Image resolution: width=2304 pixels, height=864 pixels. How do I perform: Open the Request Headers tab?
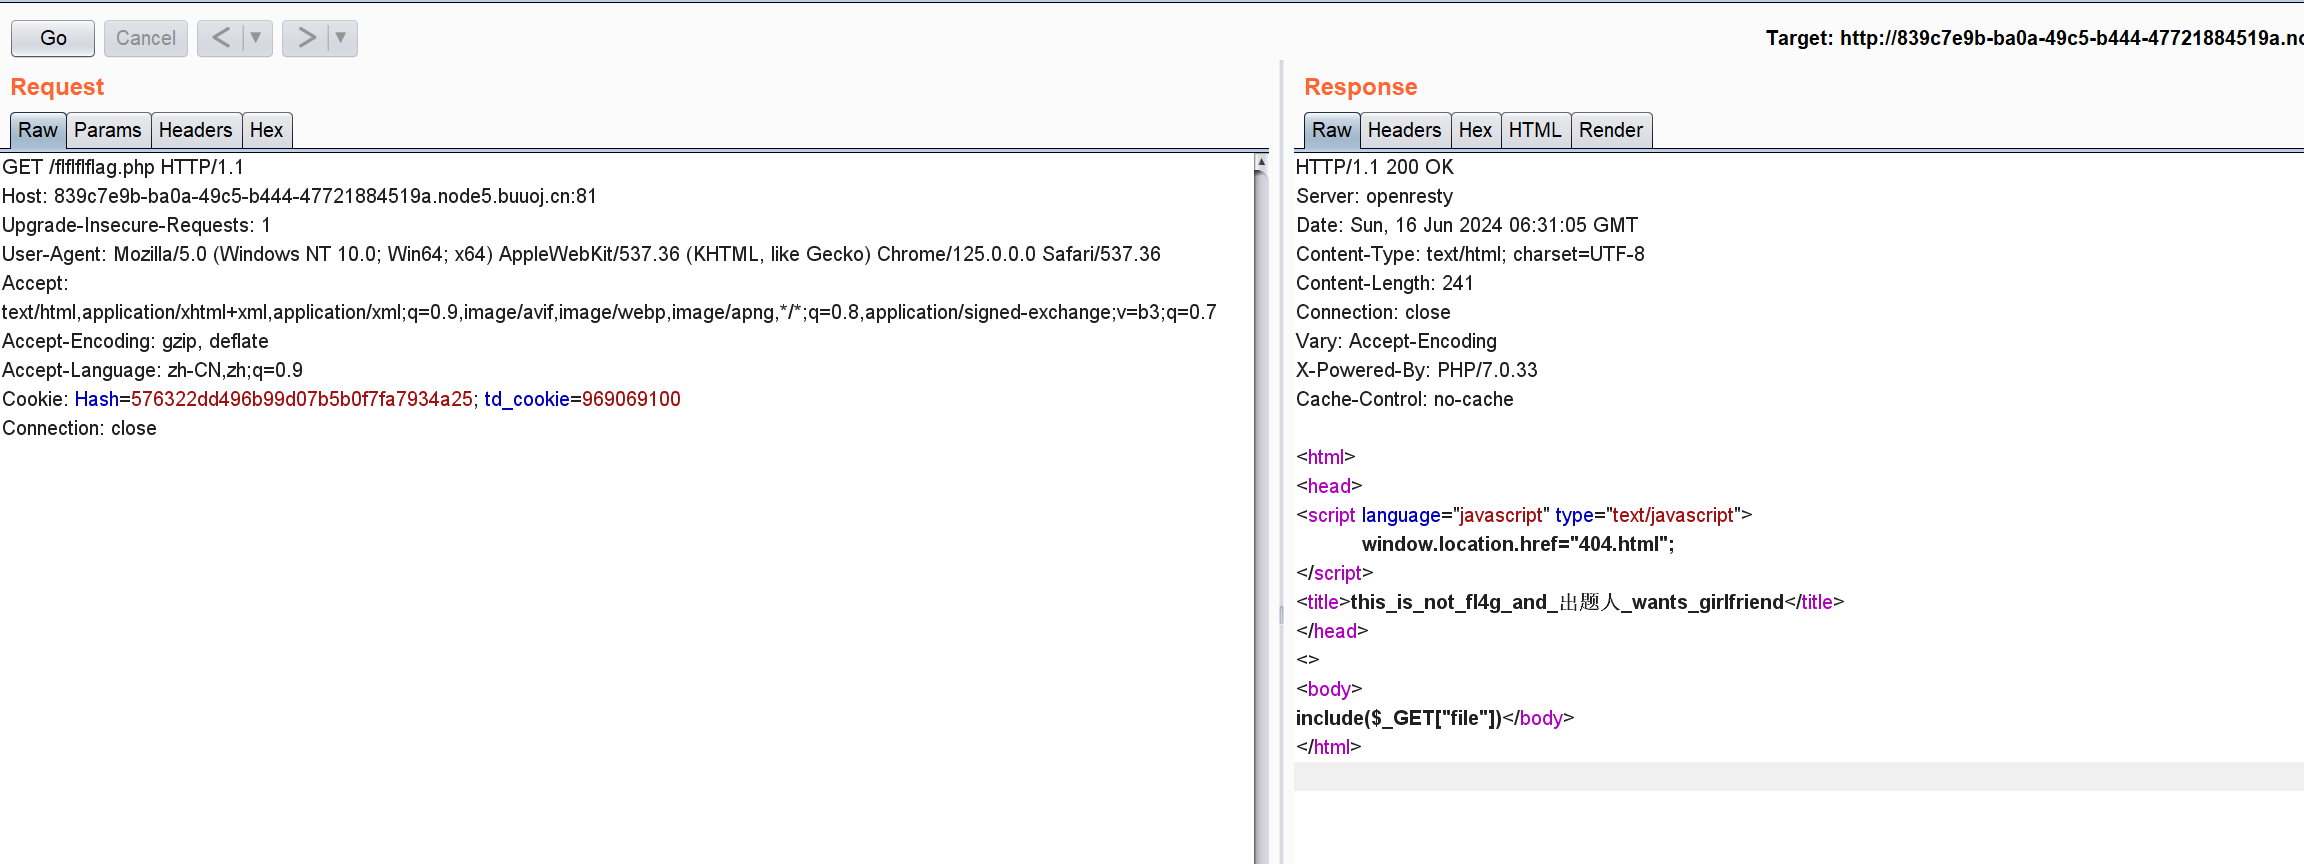coord(195,130)
